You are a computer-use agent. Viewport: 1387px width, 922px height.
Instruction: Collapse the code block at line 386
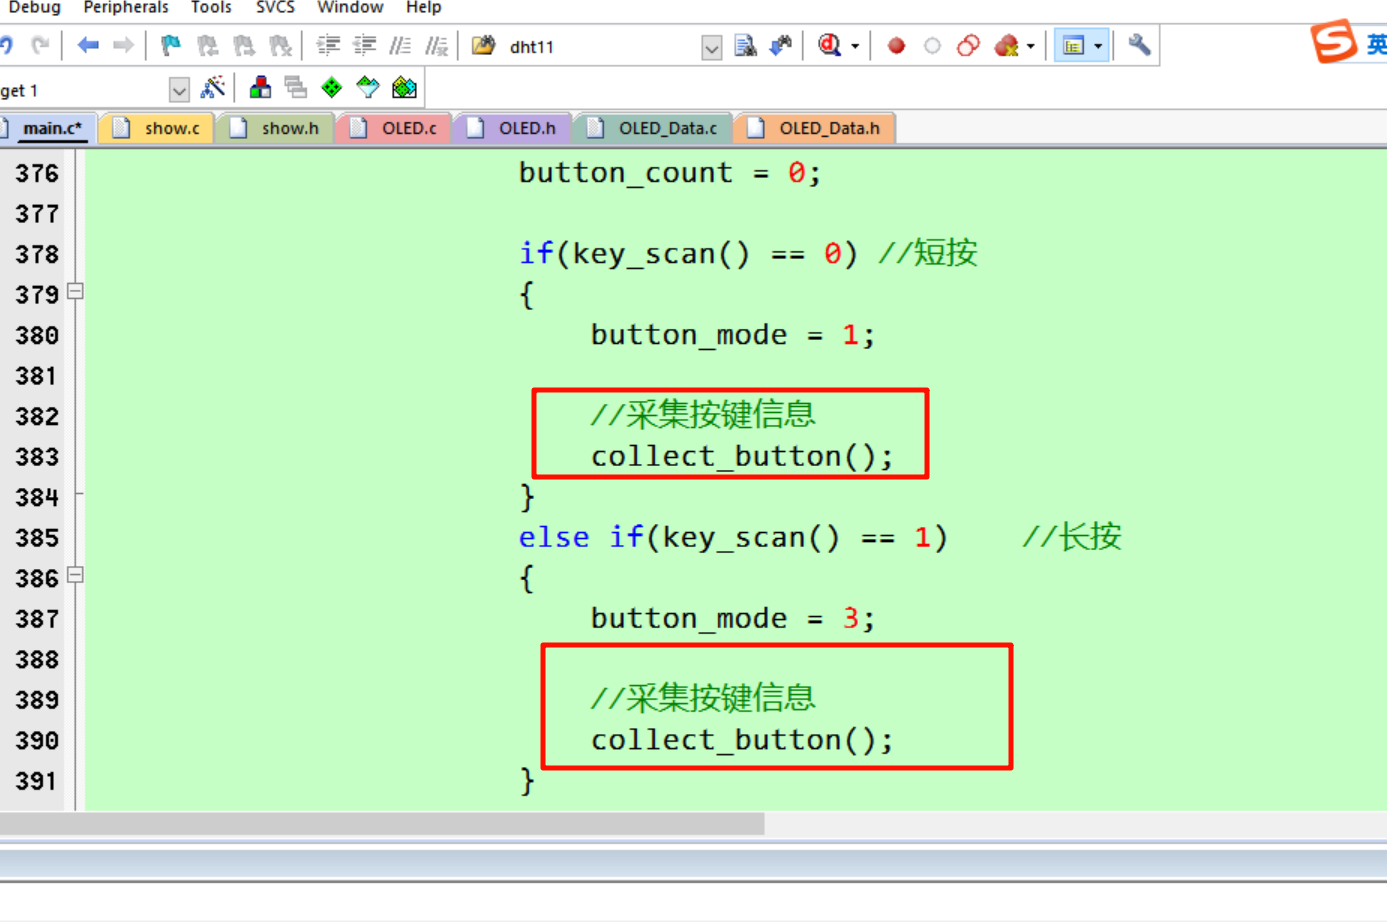[x=75, y=575]
